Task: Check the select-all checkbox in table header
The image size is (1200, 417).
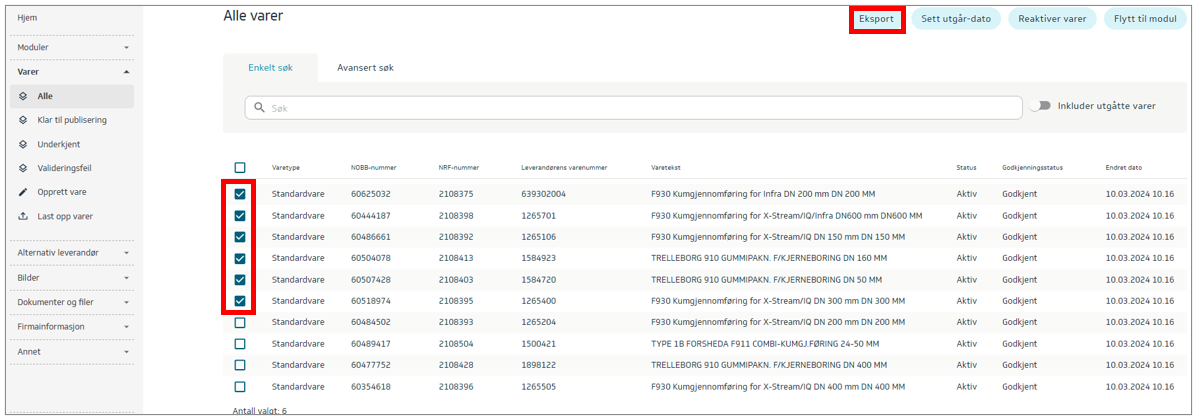Action: click(240, 168)
